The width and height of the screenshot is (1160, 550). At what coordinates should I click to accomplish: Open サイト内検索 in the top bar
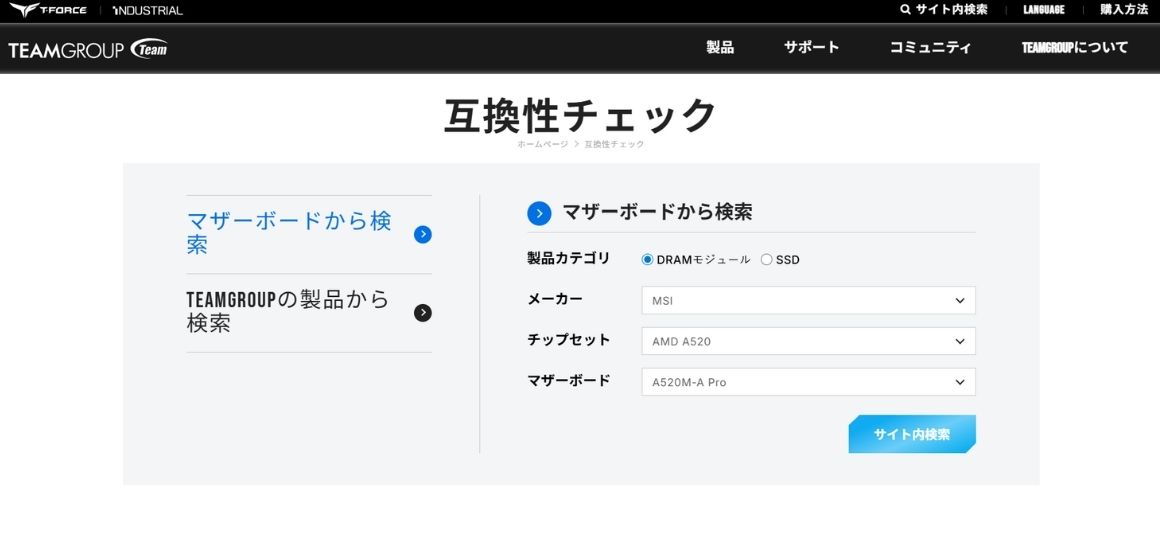(x=951, y=10)
